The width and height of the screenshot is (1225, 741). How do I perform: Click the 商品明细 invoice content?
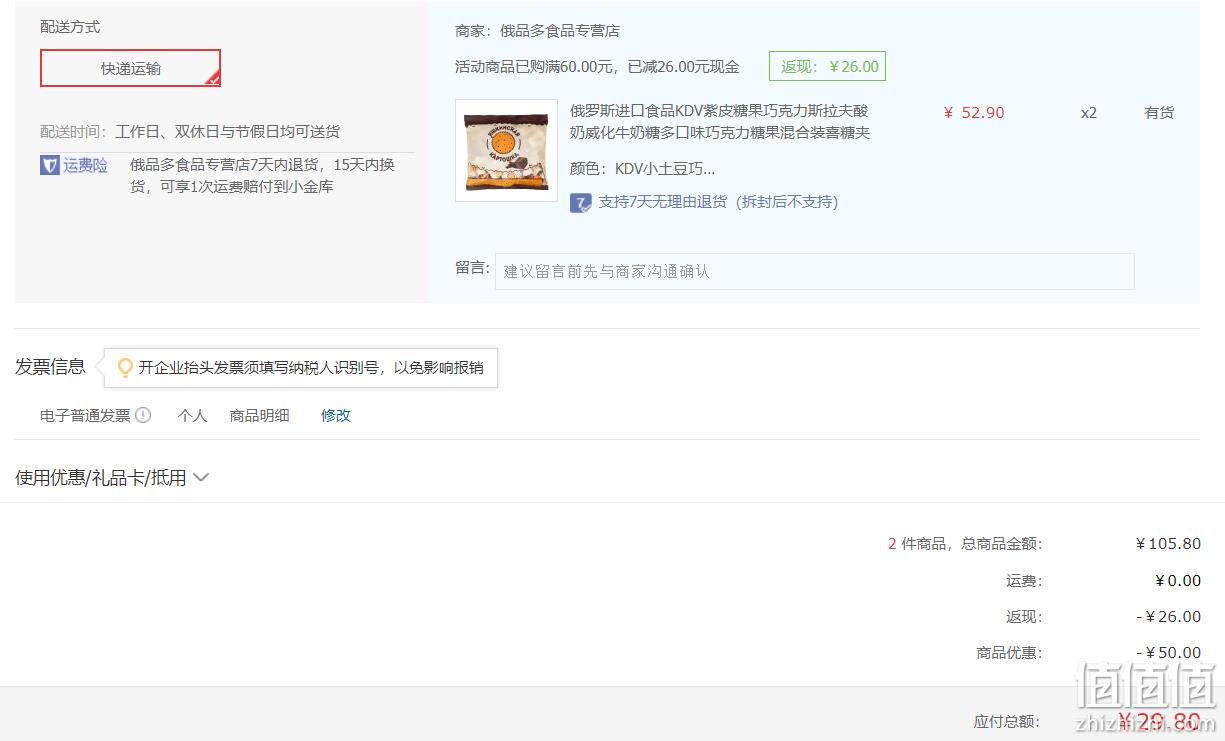coord(260,415)
